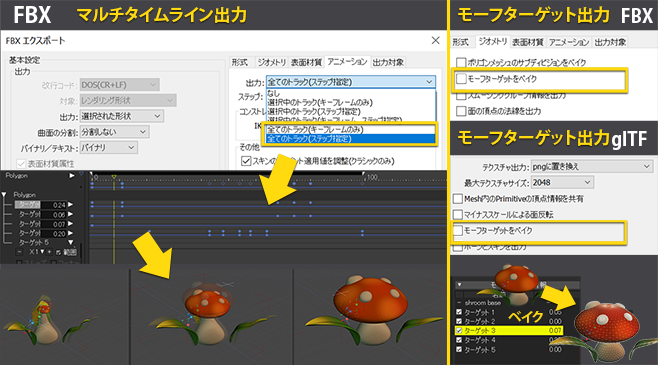This screenshot has height=365, width=658.
Task: Enable モーフターゲットをベイク in the glTF panel
Action: (457, 230)
